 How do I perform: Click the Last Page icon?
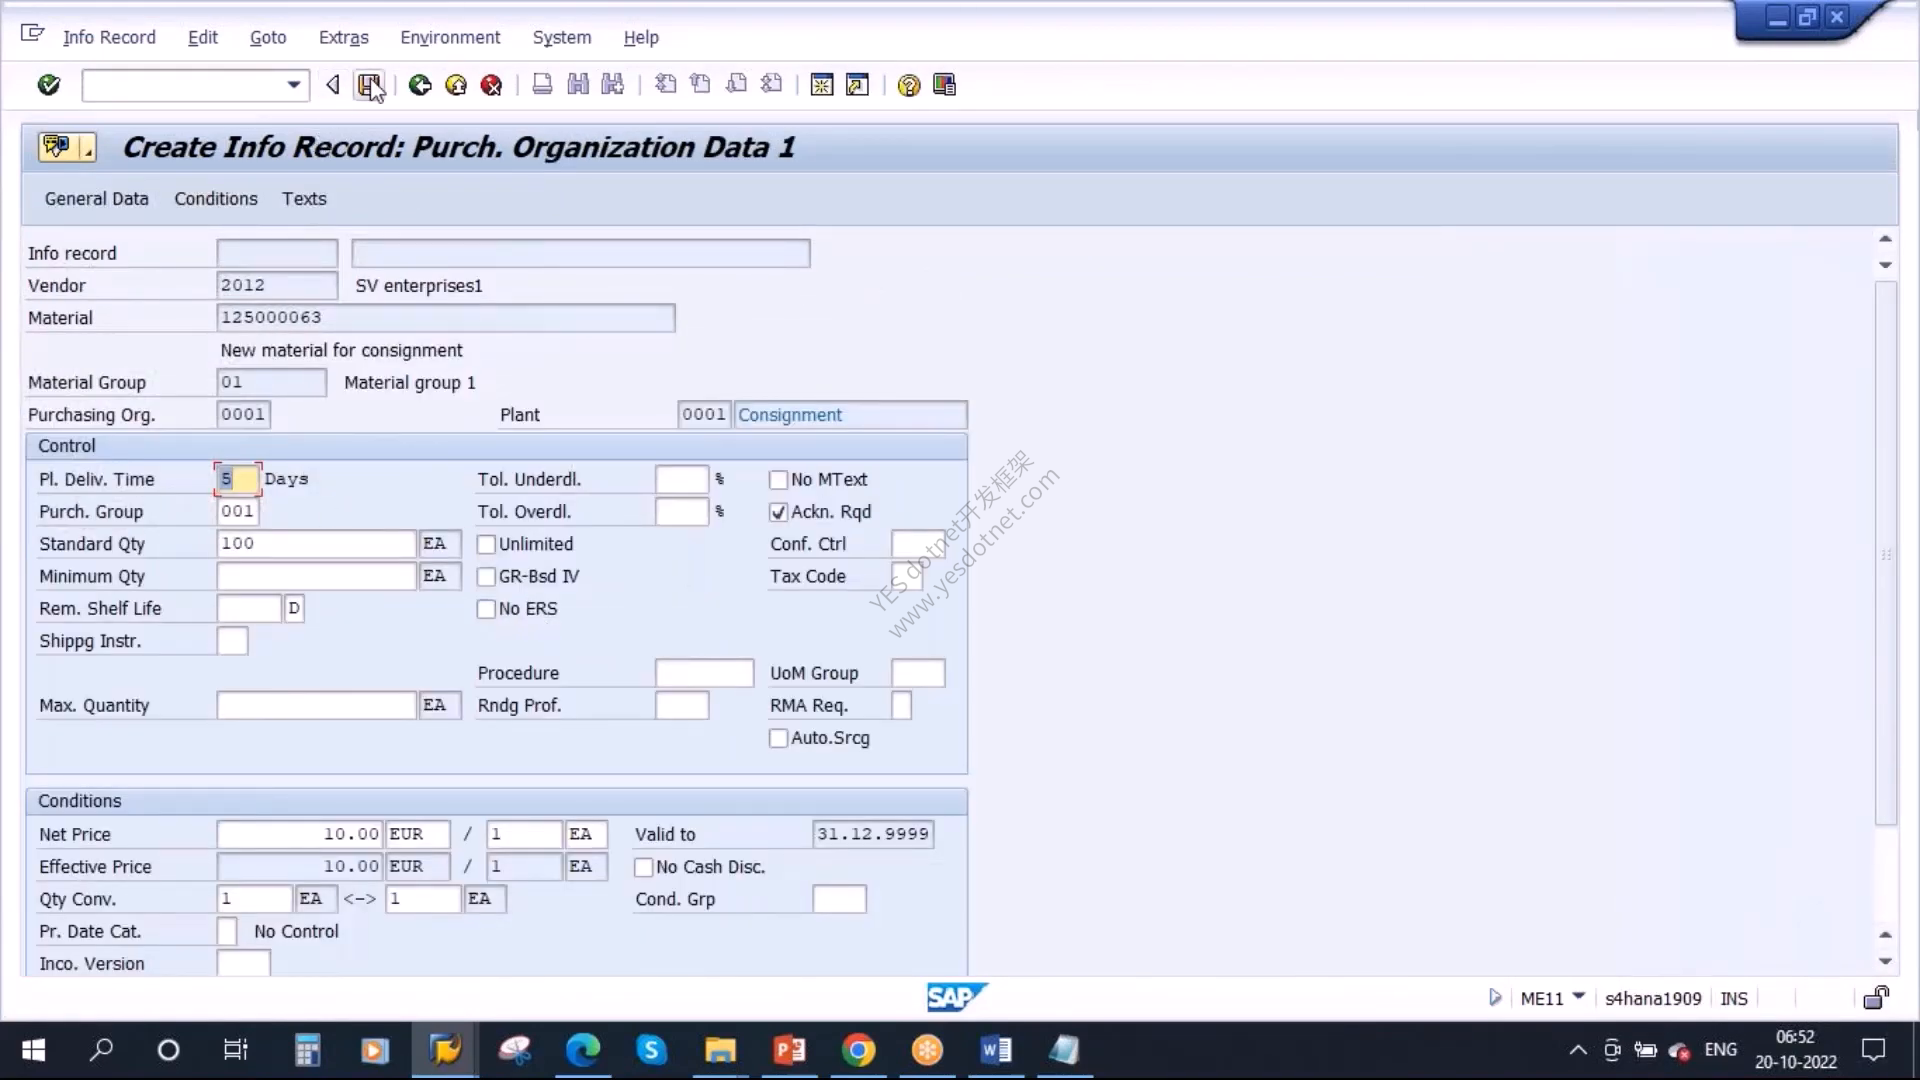[772, 85]
